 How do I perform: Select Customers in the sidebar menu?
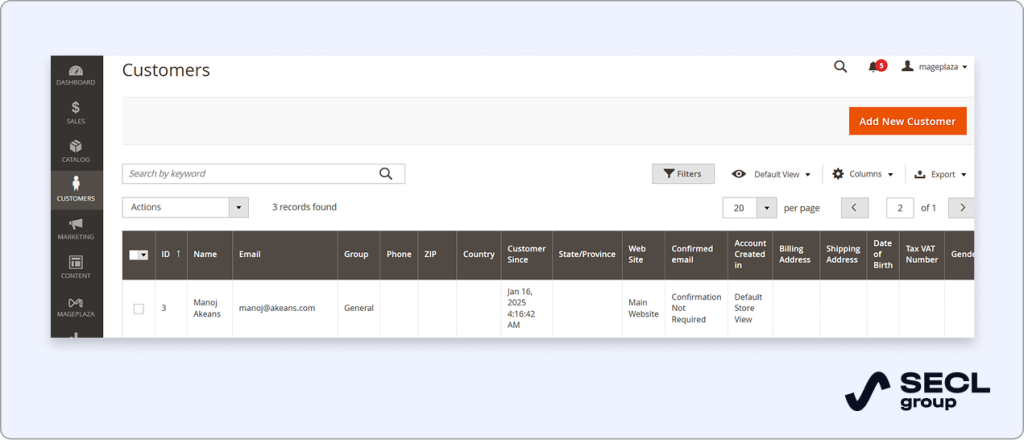pos(76,189)
